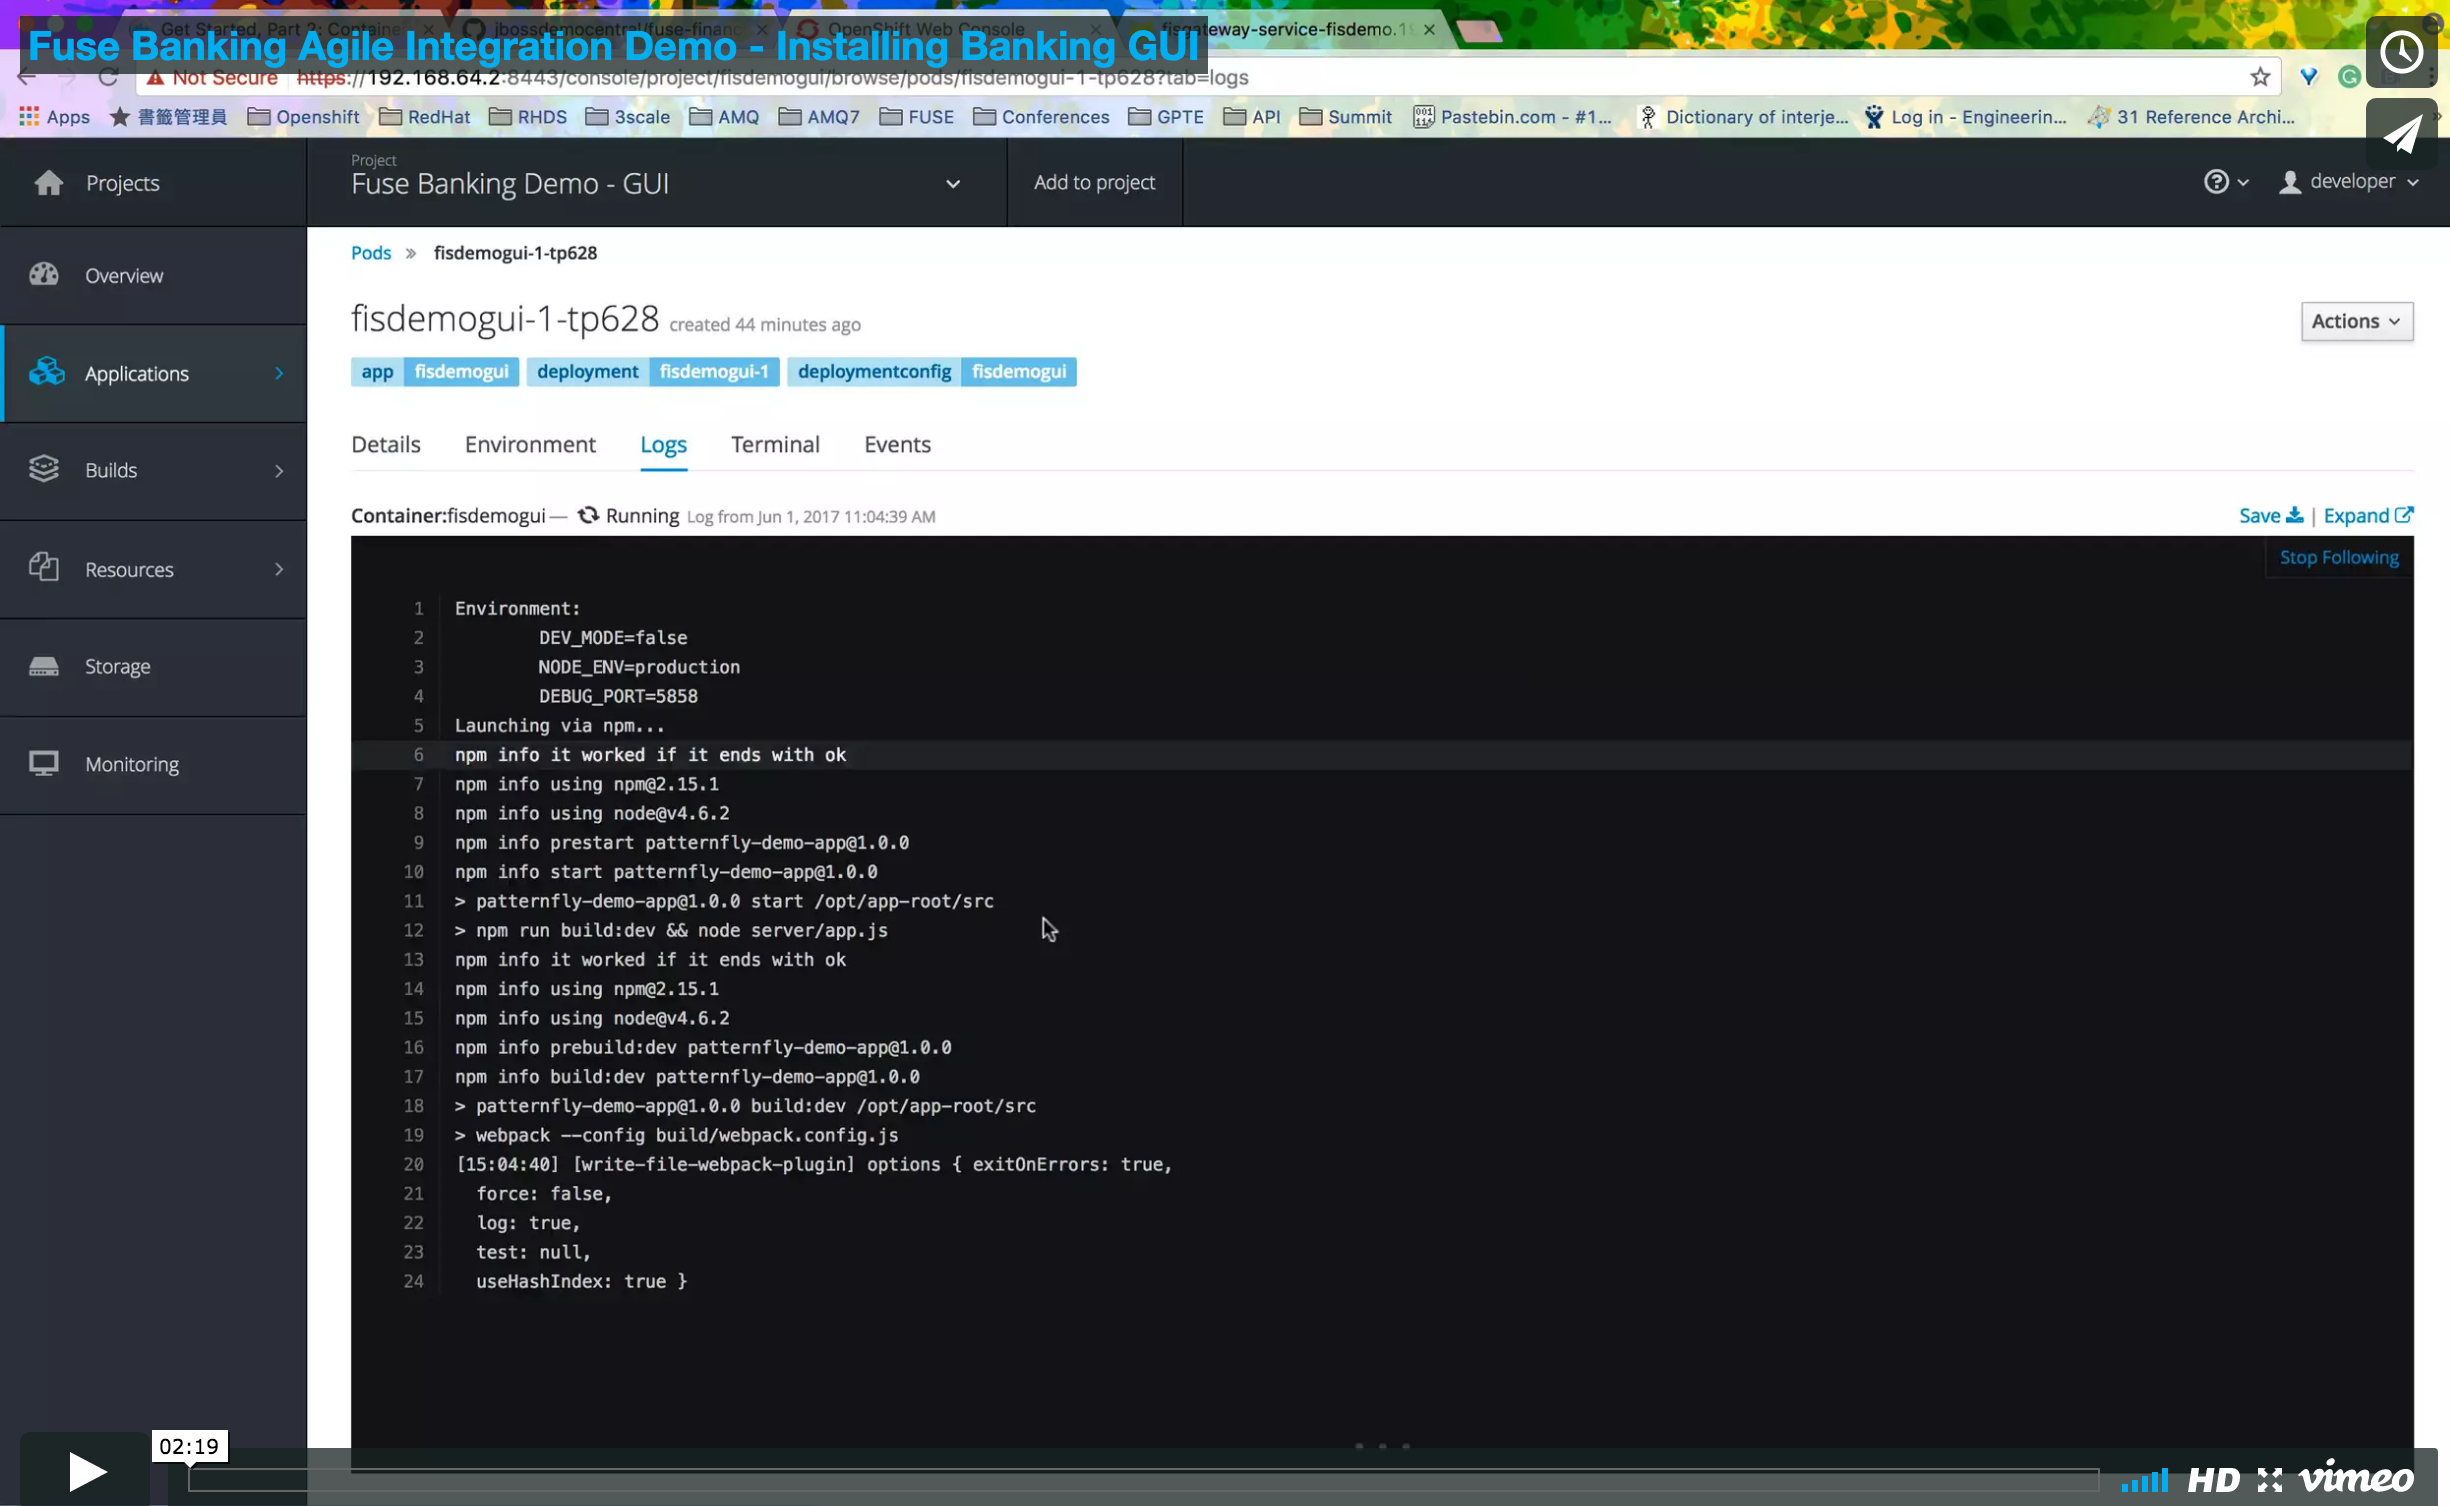Viewport: 2450px width, 1506px height.
Task: Open Monitoring screen icon
Action: tap(44, 764)
